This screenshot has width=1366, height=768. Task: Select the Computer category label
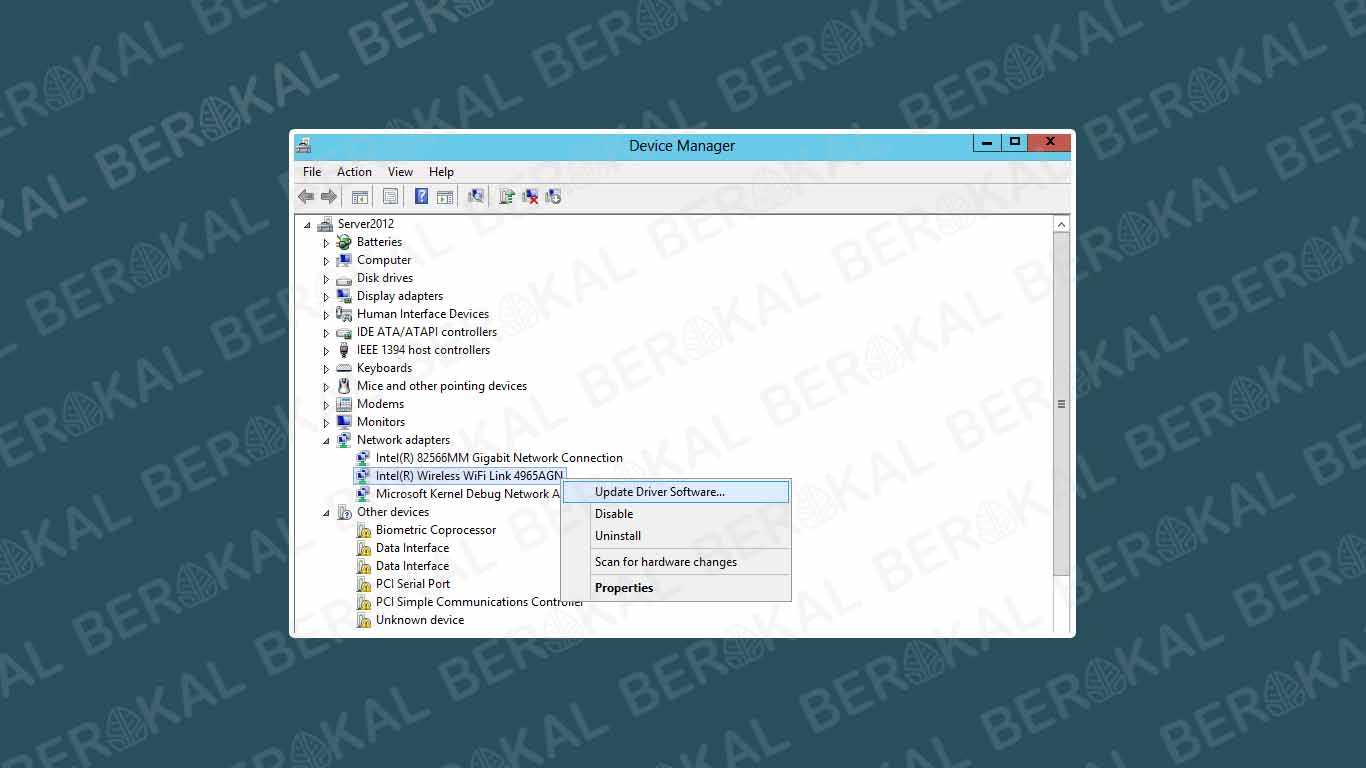point(384,260)
